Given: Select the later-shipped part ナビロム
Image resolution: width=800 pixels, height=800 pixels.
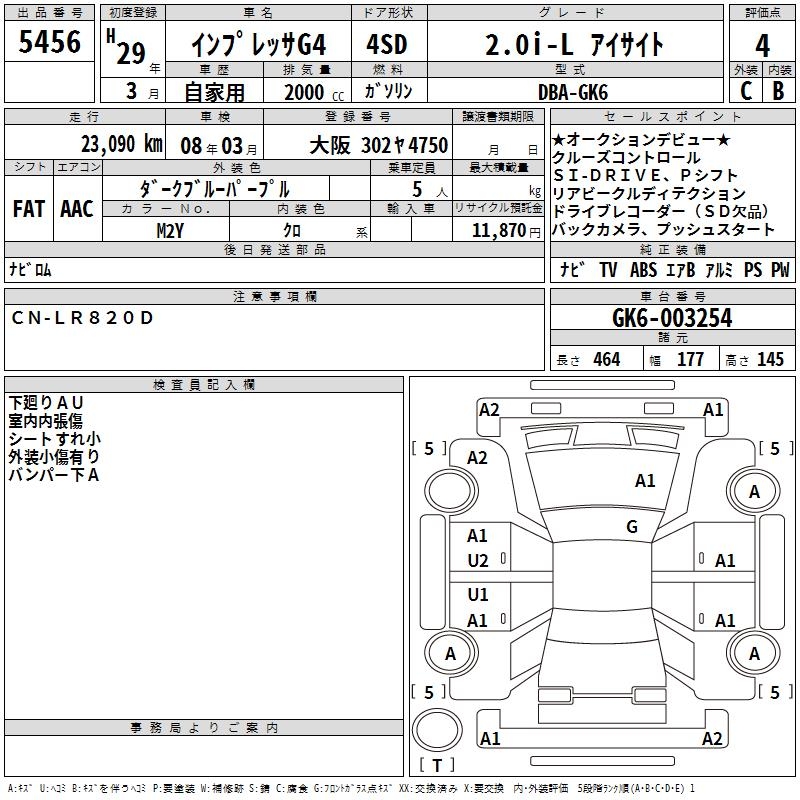Looking at the screenshot, I should 30,270.
